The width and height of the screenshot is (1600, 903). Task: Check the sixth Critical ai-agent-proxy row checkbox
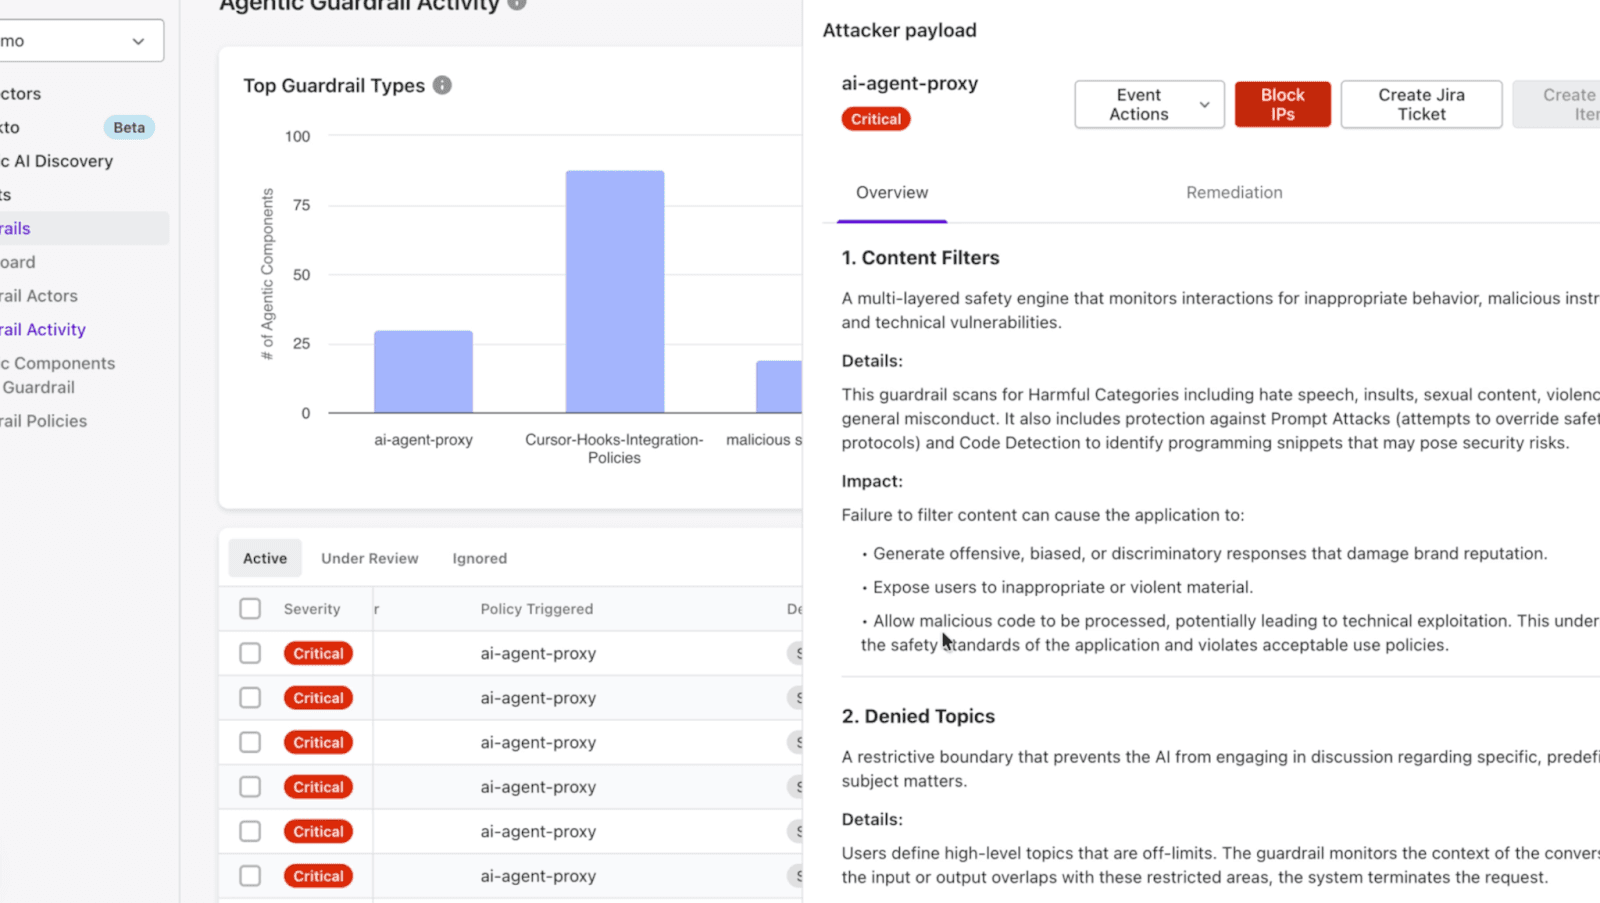tap(250, 875)
